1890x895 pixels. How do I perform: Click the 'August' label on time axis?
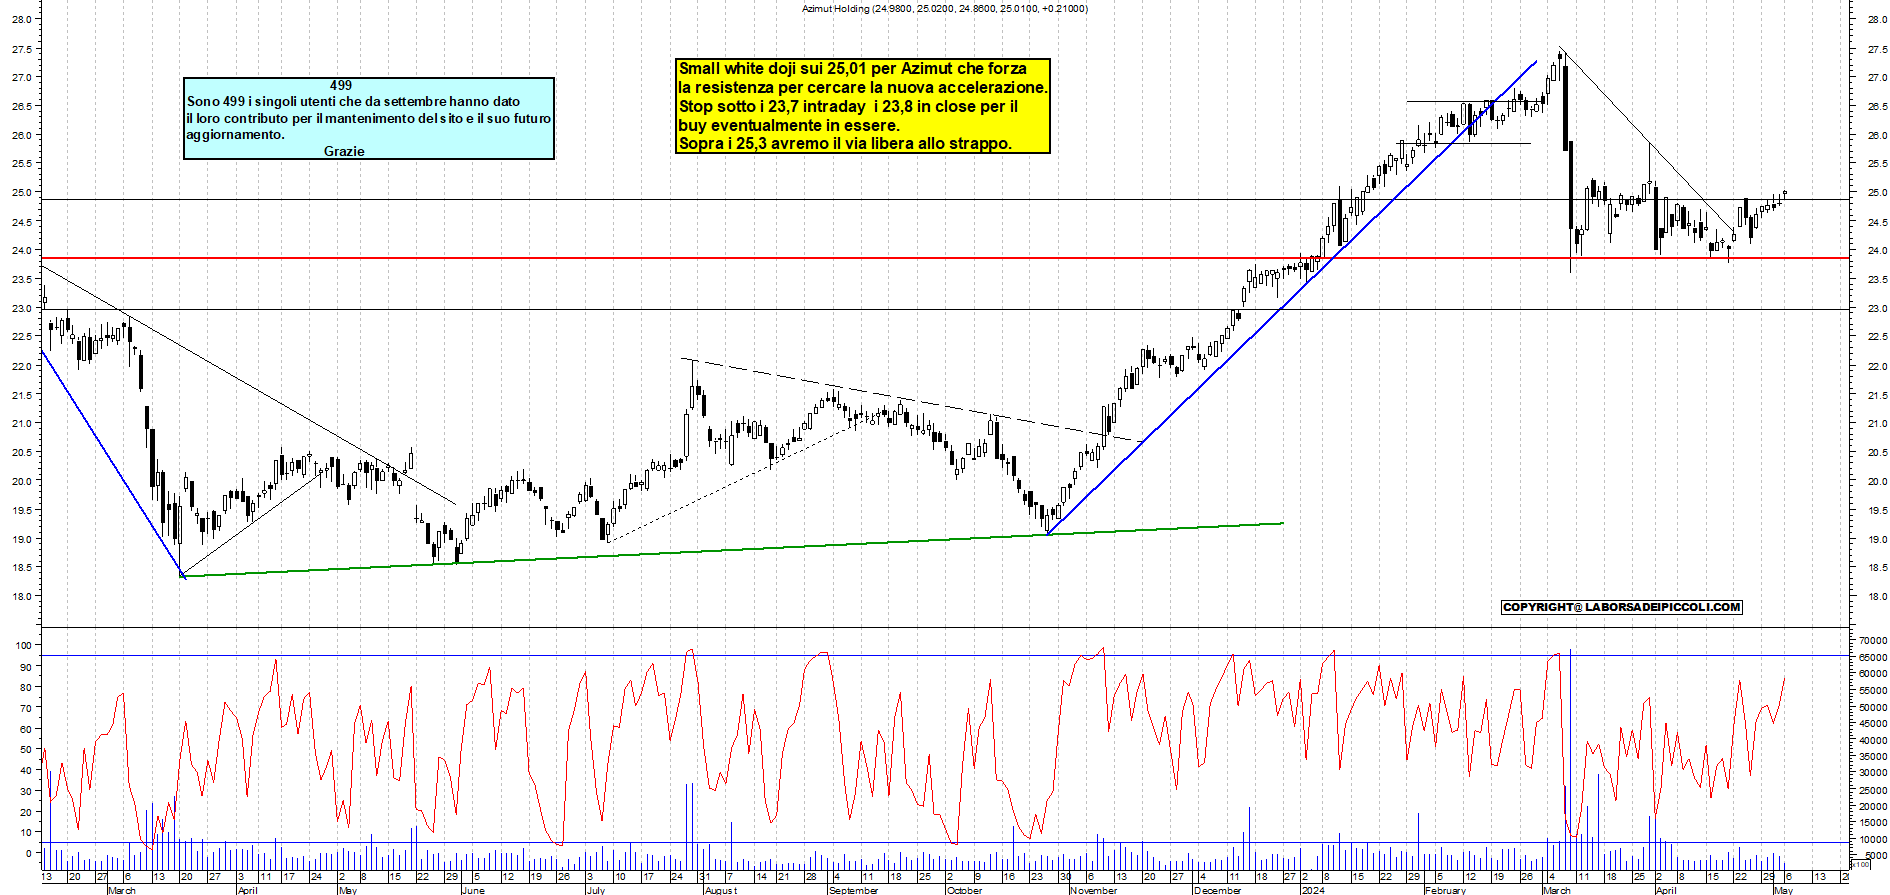point(721,890)
